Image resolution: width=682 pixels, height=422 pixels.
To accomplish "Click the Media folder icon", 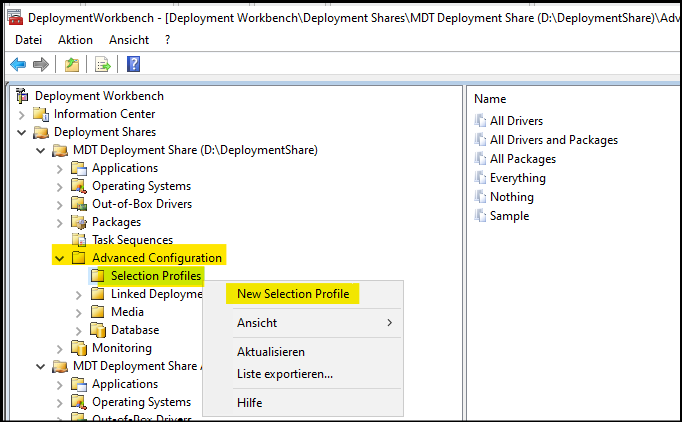I will [x=97, y=312].
